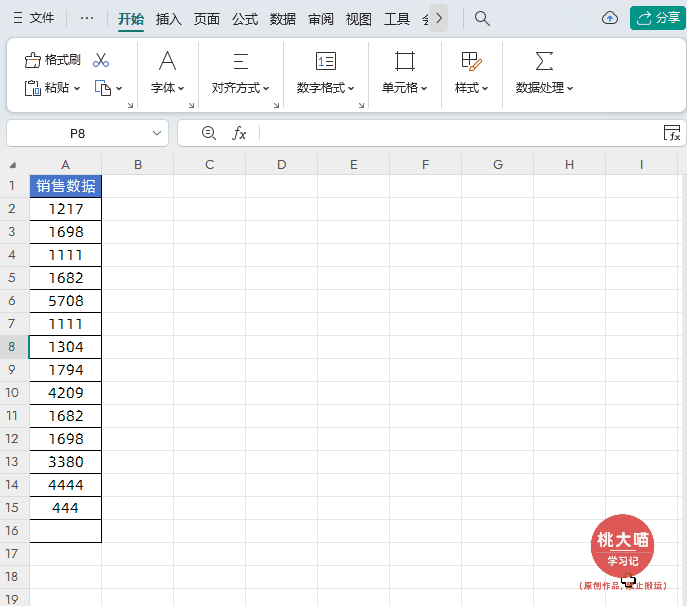Open the 视图 tab

(x=358, y=19)
